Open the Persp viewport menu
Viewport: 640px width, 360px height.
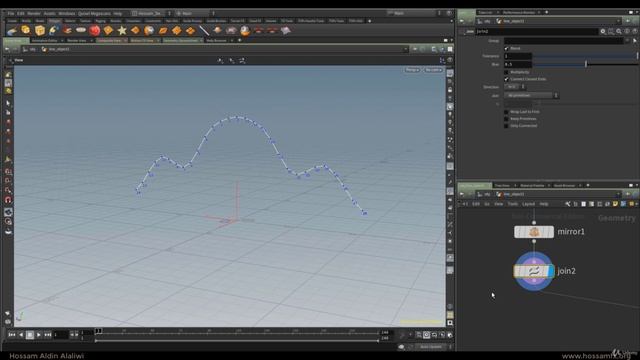(x=412, y=70)
